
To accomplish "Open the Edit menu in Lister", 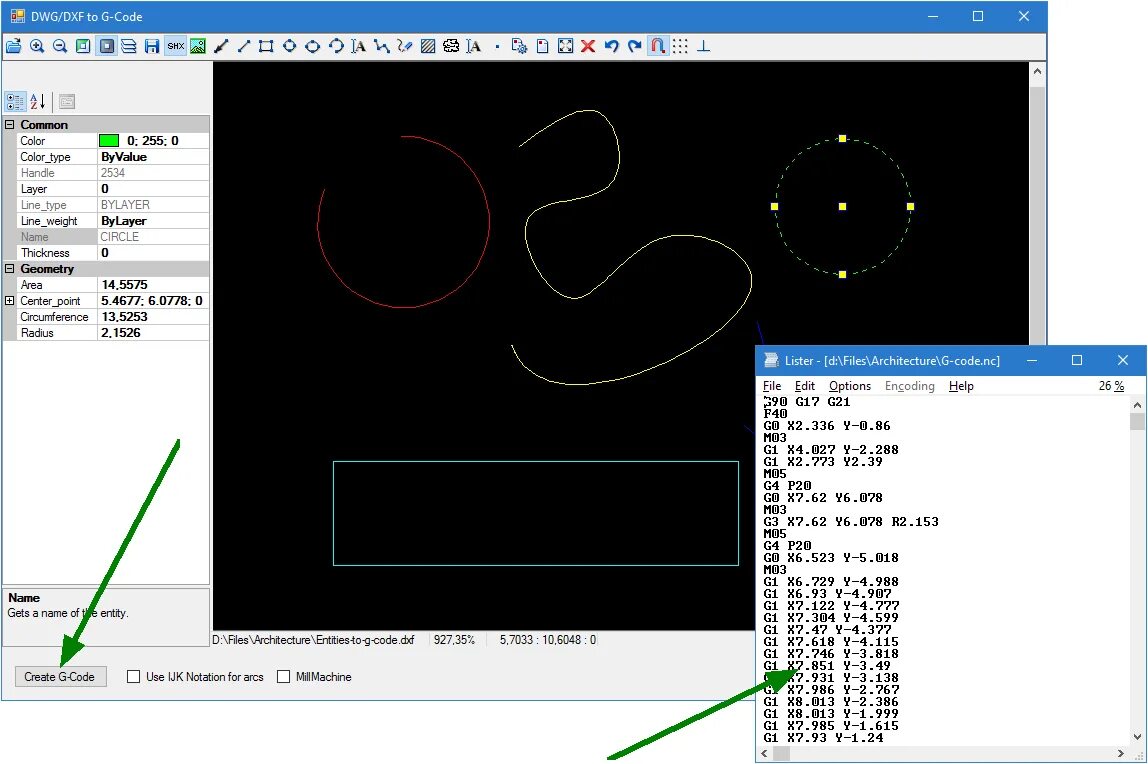I will [804, 386].
